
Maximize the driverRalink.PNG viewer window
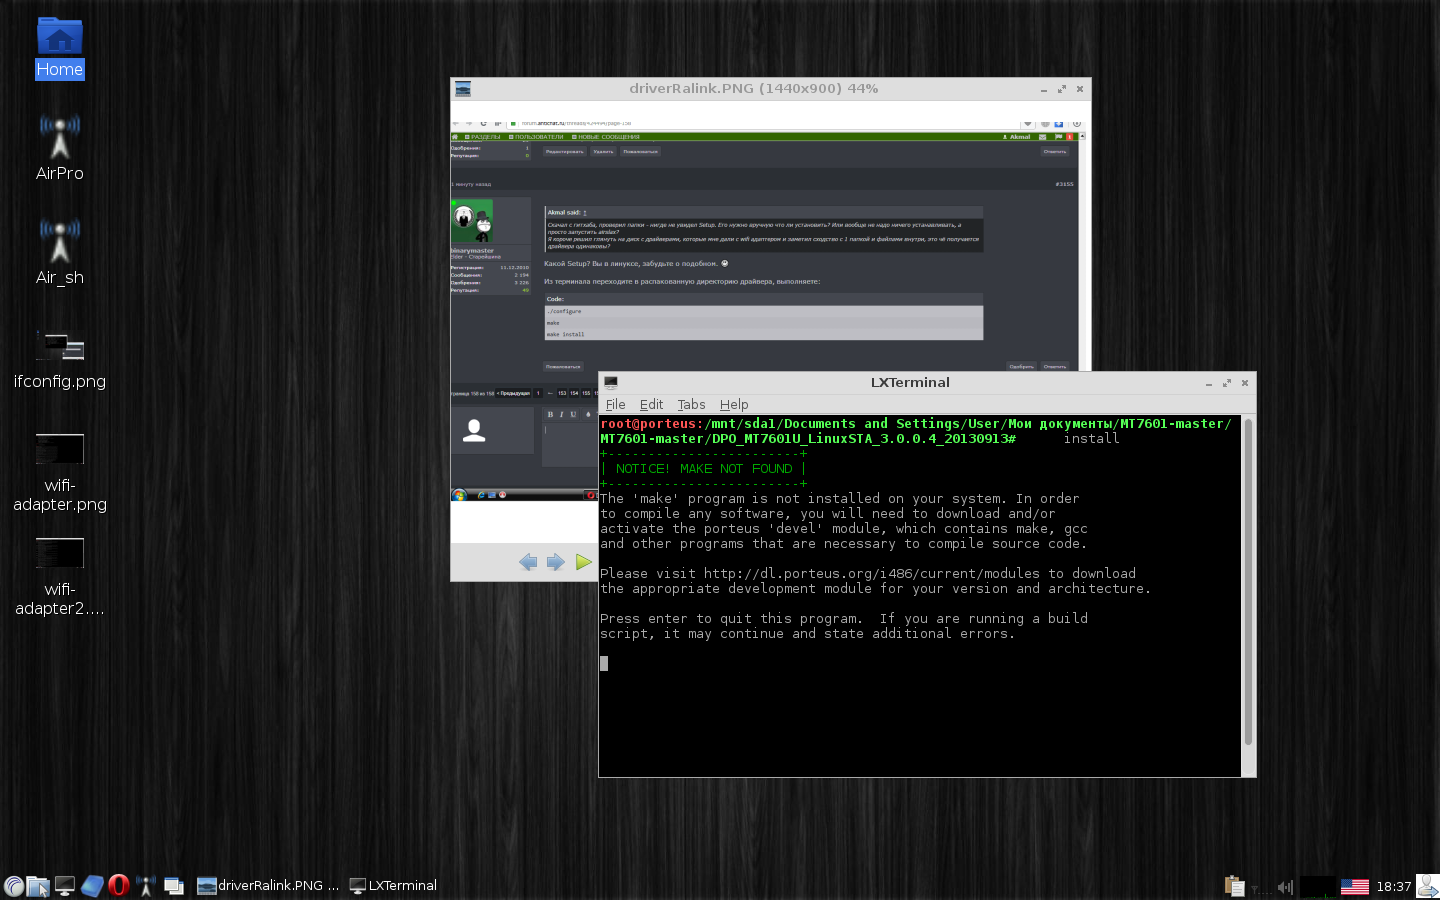[1062, 89]
